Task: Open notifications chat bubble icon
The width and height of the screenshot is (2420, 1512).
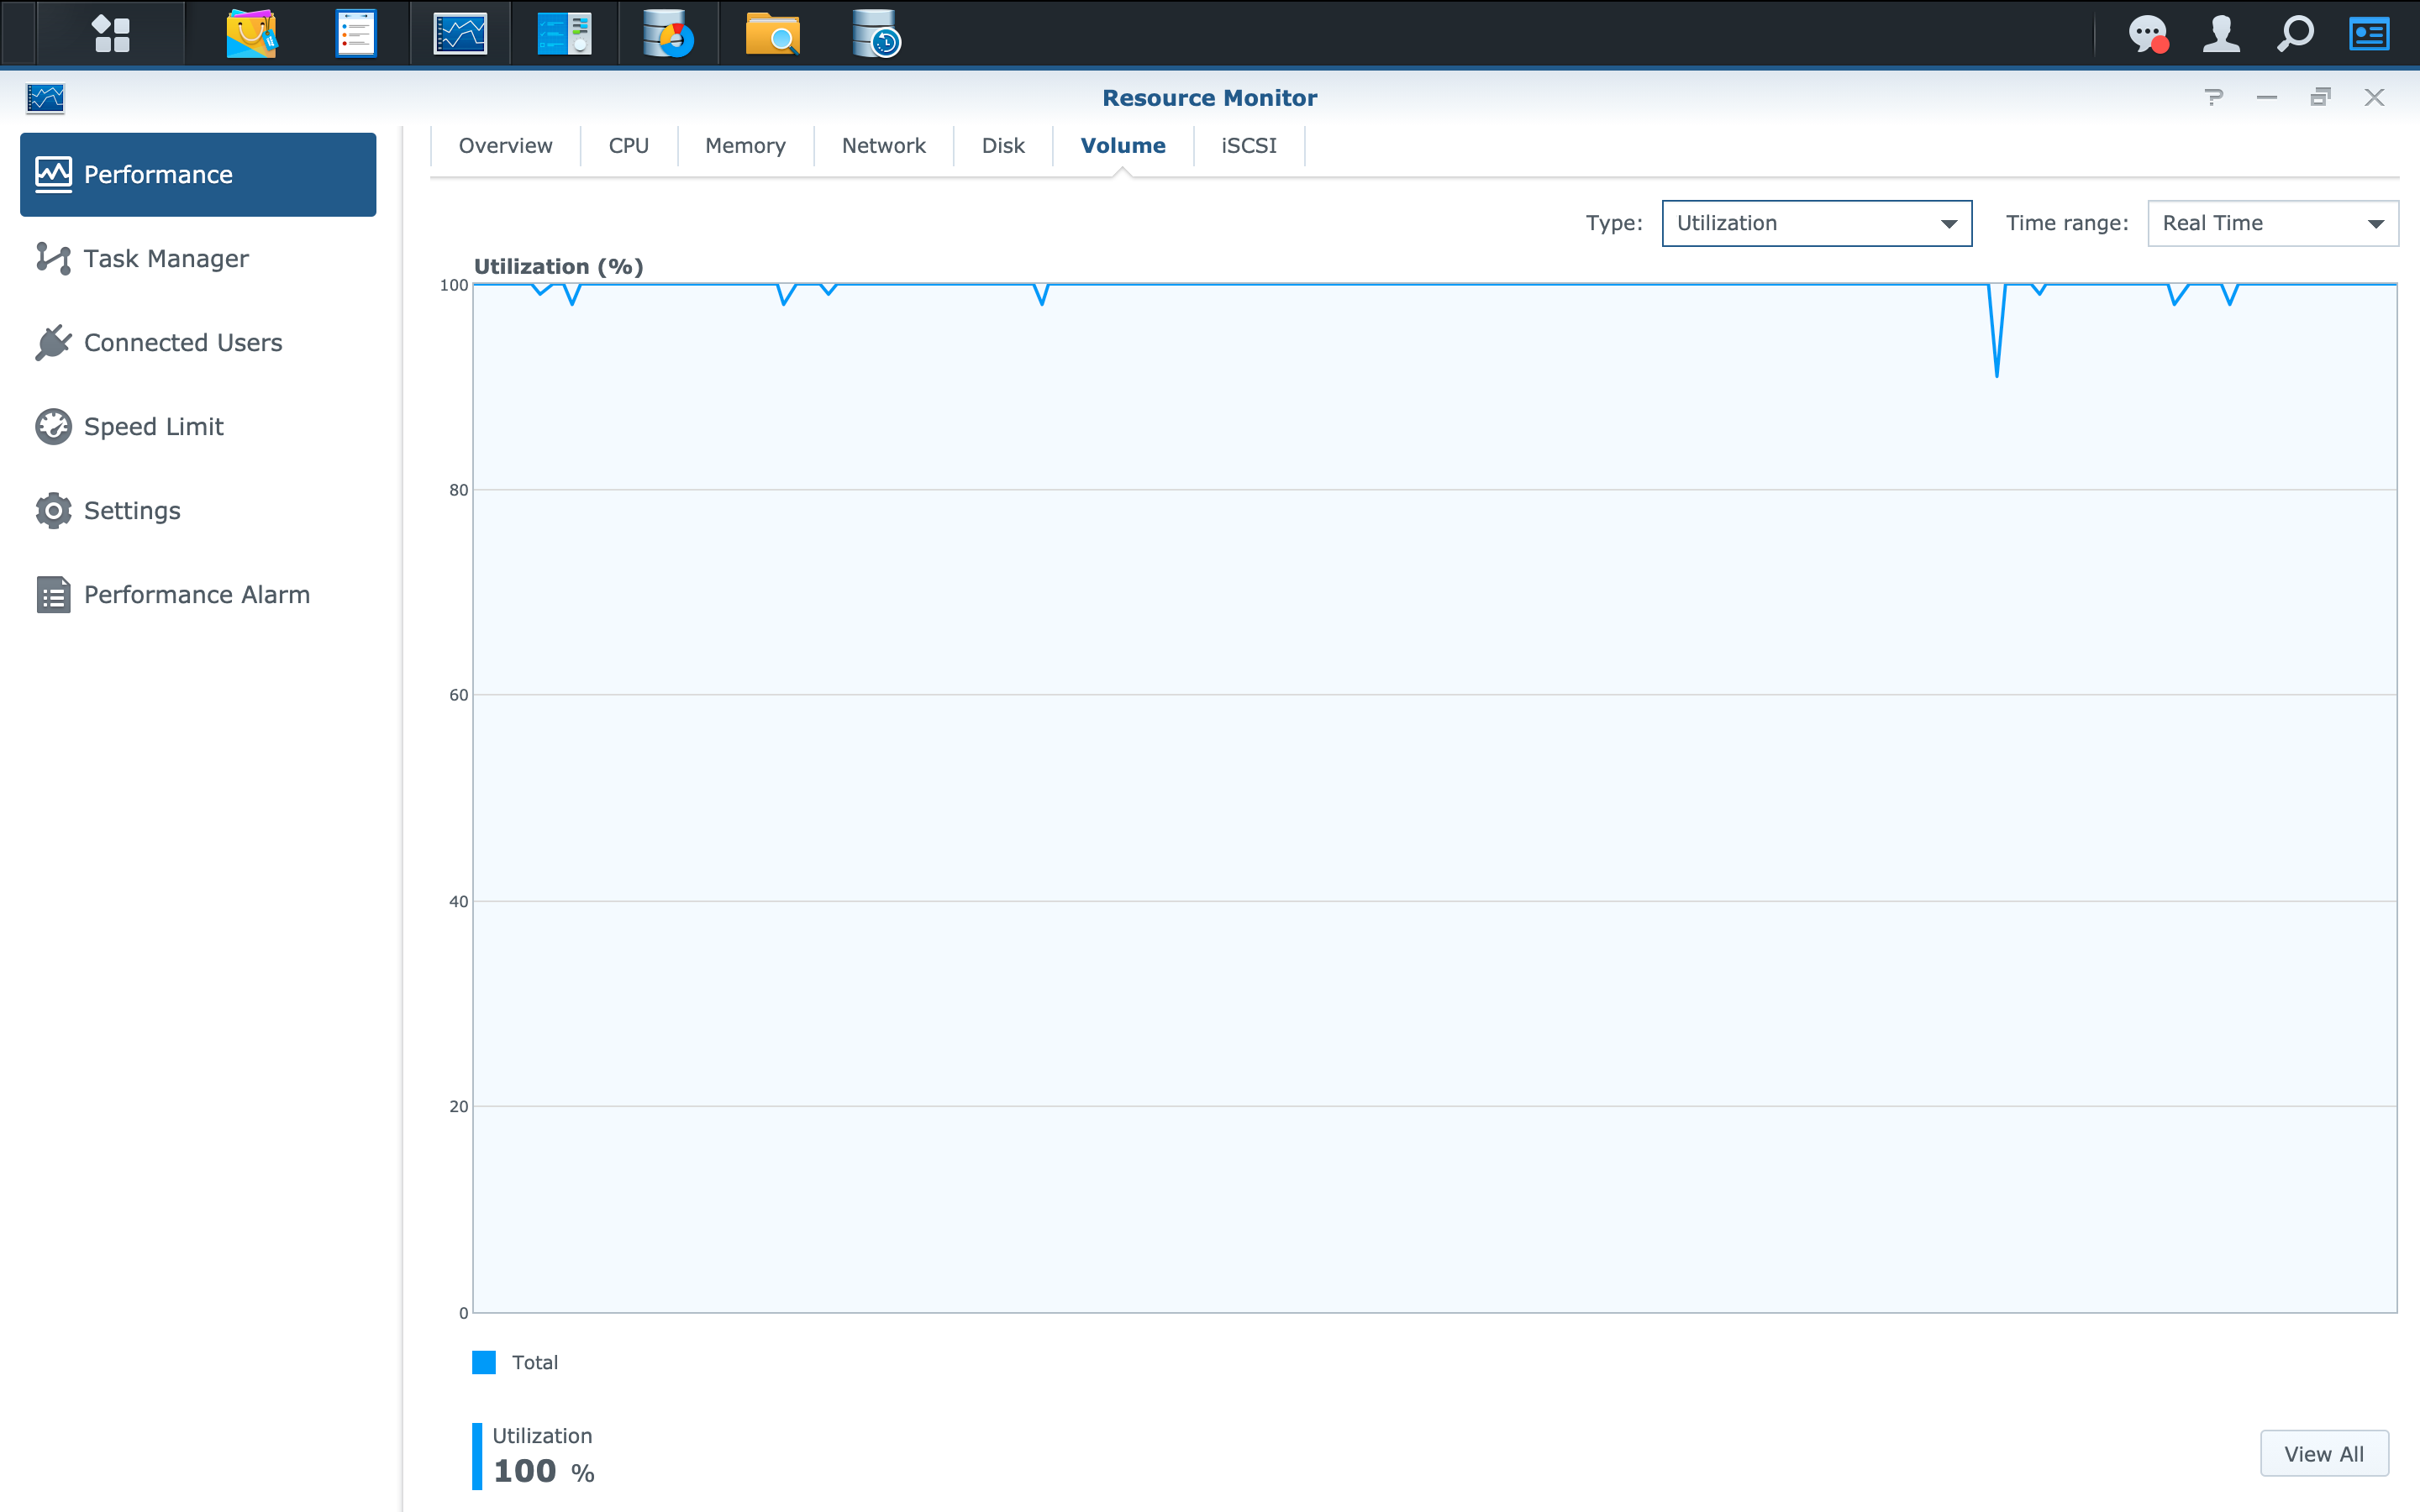Action: pos(2148,33)
